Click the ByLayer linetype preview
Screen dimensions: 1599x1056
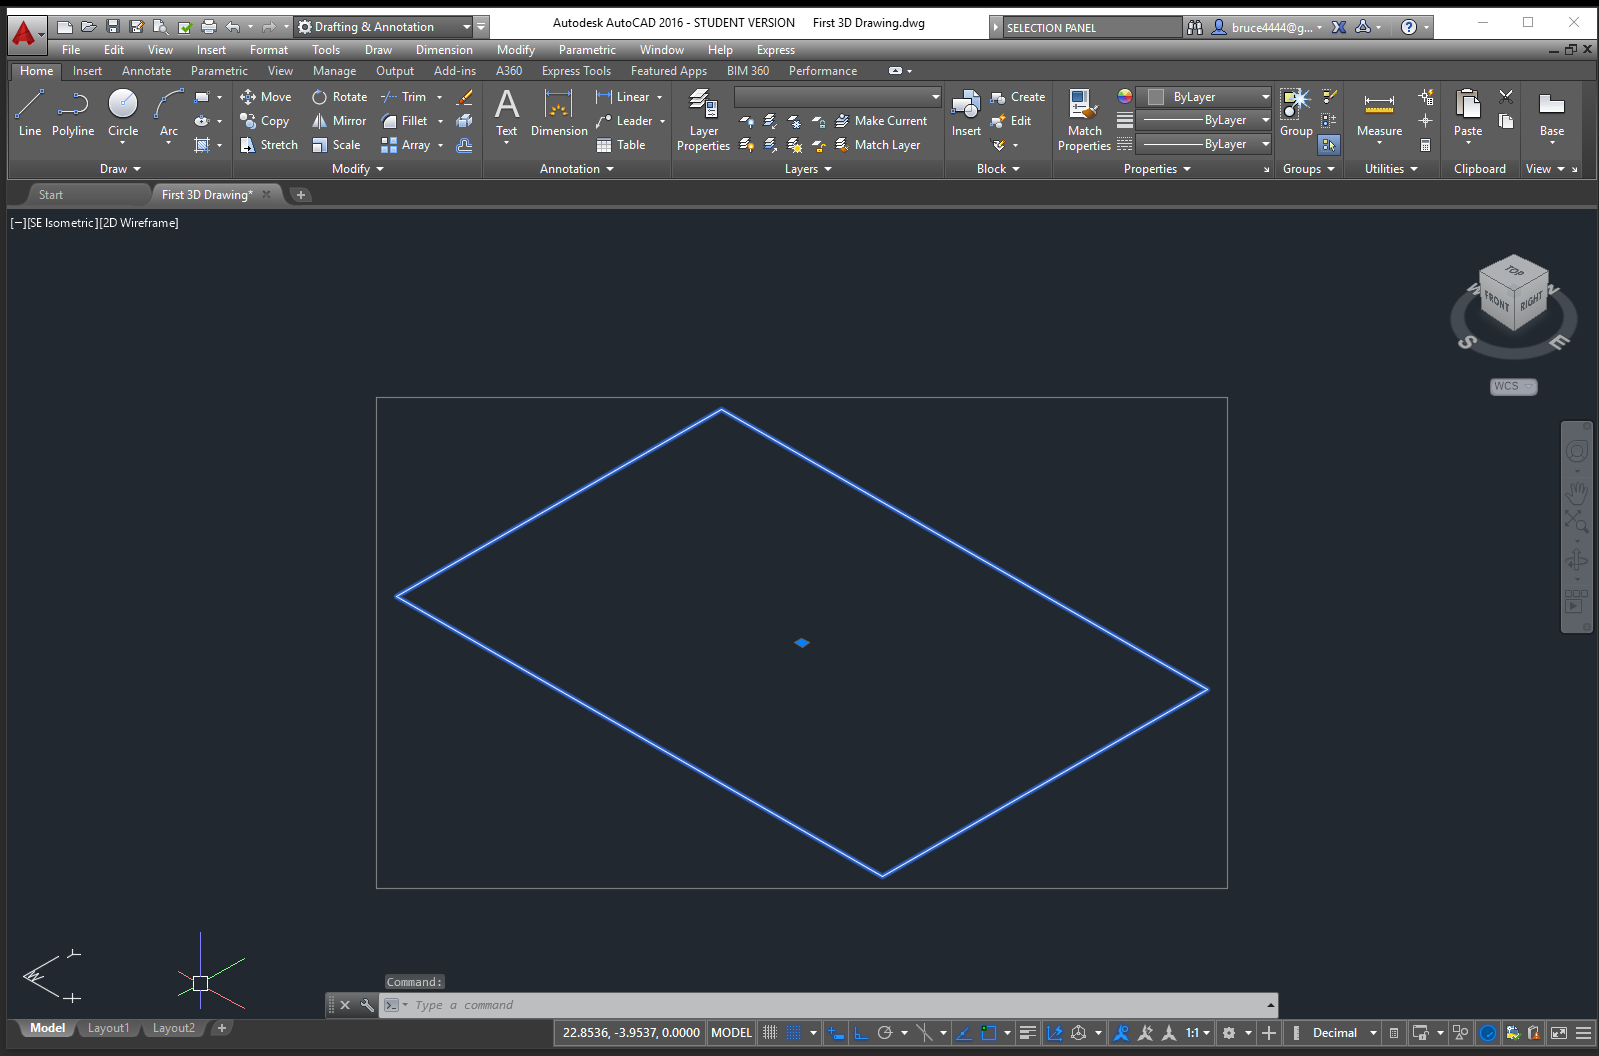(1205, 144)
